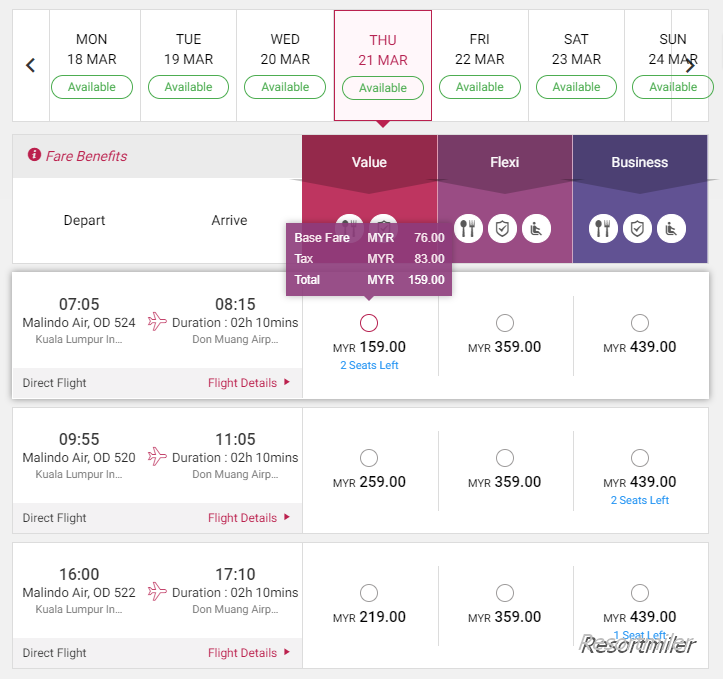Screen dimensions: 723x679
Task: Click the Business shield protection icon
Action: pyautogui.click(x=637, y=228)
